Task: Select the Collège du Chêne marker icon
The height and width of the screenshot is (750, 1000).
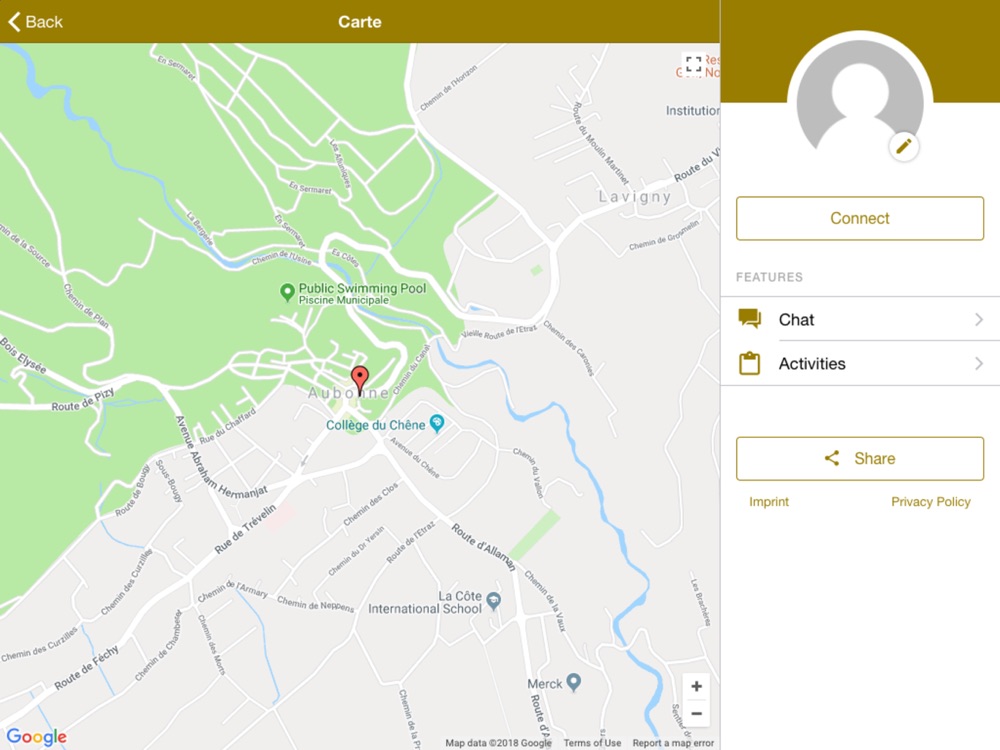Action: pyautogui.click(x=437, y=423)
